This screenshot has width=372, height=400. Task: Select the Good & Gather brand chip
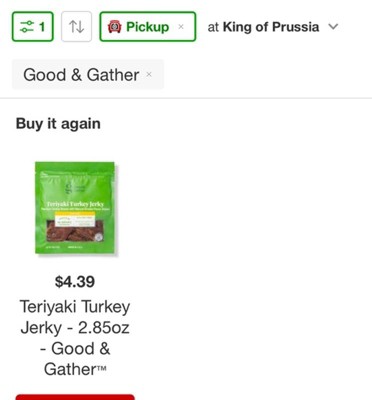[88, 74]
